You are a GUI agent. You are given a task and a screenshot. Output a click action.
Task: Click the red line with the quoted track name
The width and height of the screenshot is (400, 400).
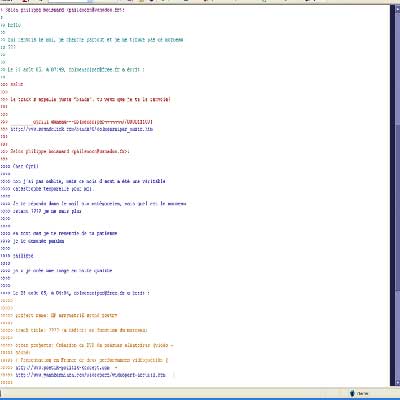[x=90, y=99]
